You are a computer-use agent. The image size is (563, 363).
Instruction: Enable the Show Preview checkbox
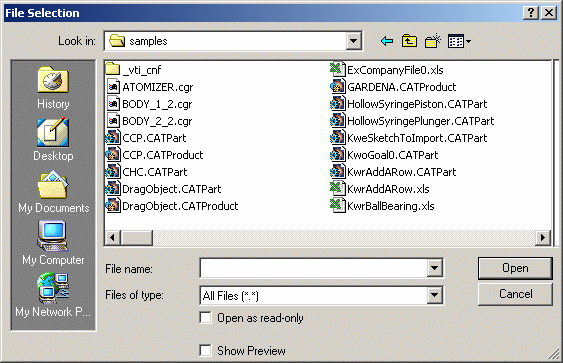tap(205, 350)
